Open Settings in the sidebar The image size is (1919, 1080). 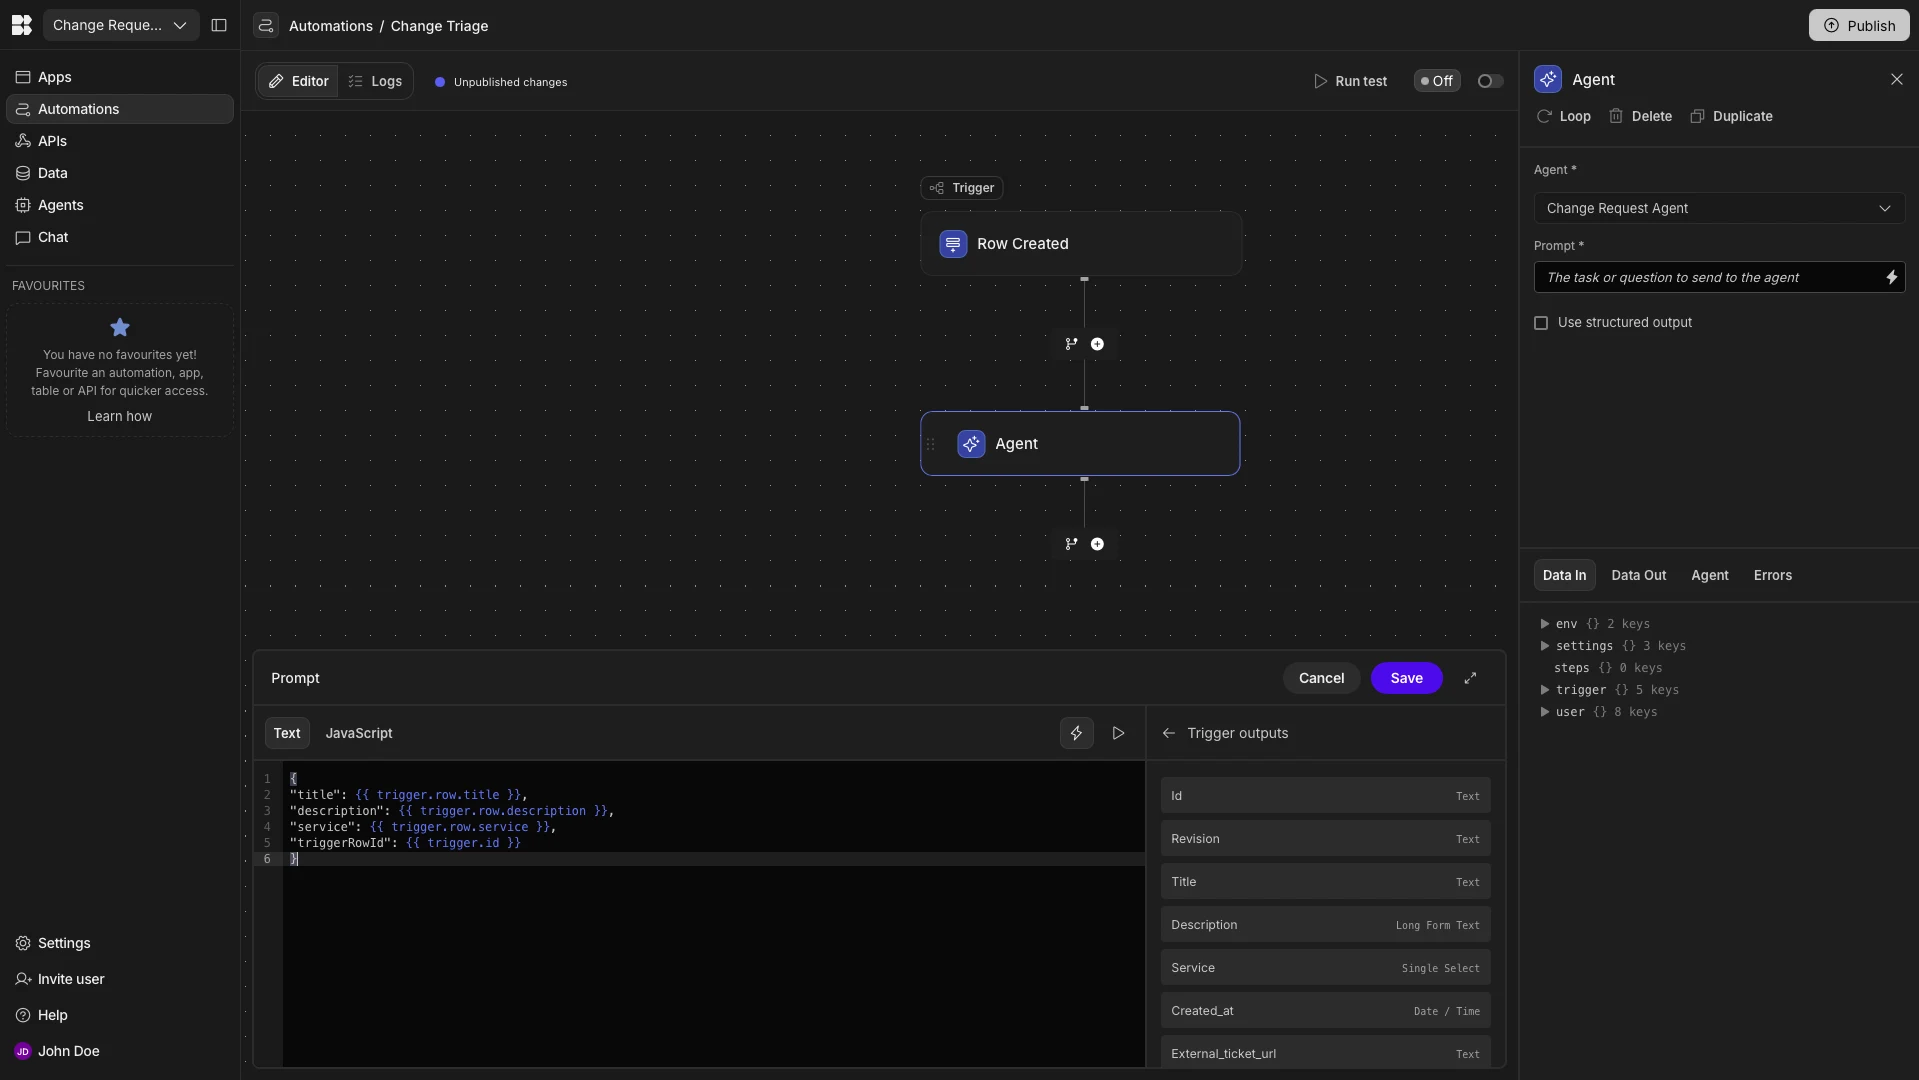(120, 943)
